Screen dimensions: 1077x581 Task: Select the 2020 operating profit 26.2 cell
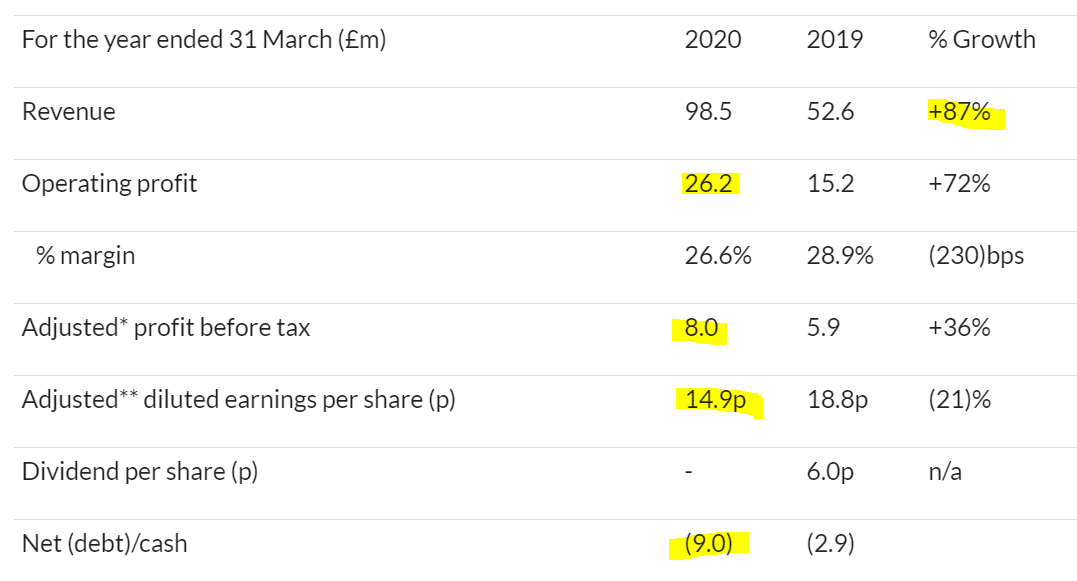708,183
